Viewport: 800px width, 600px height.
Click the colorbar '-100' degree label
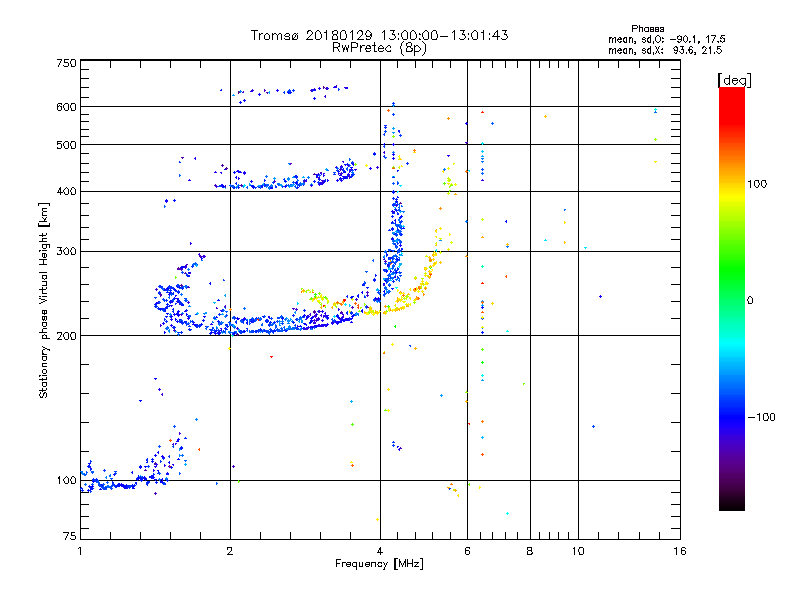tap(761, 417)
